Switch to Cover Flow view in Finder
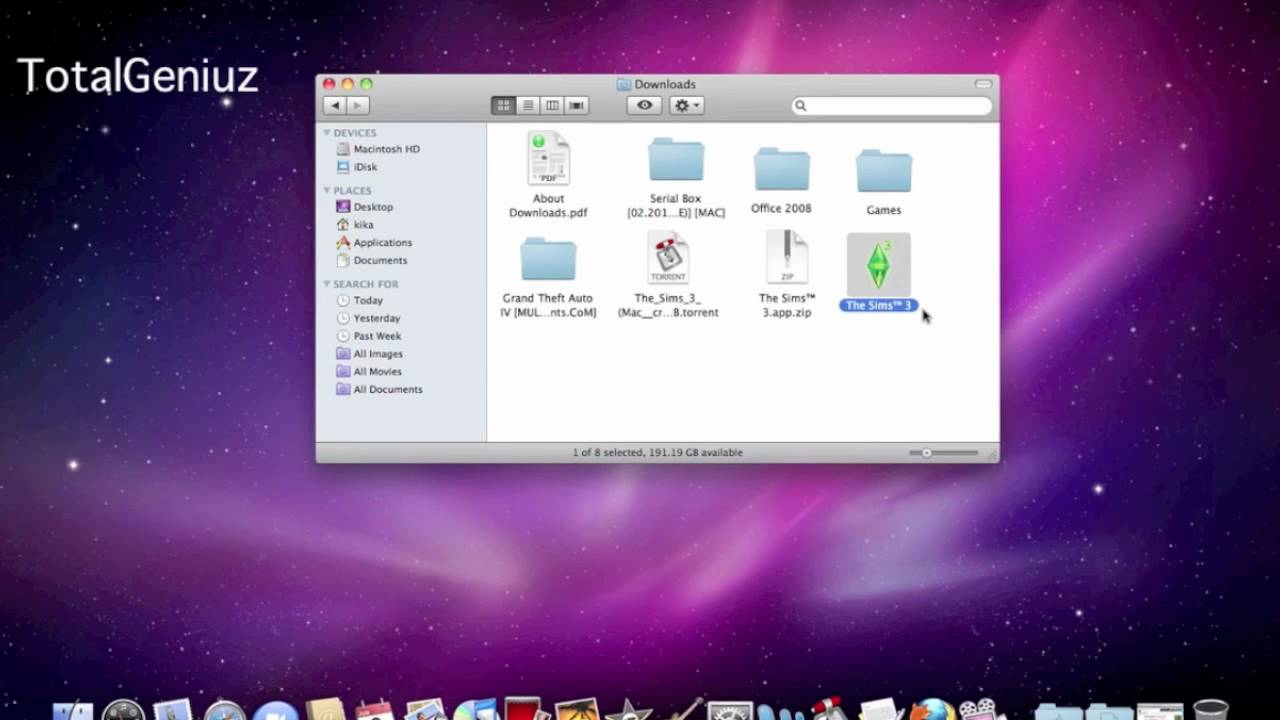 click(577, 105)
